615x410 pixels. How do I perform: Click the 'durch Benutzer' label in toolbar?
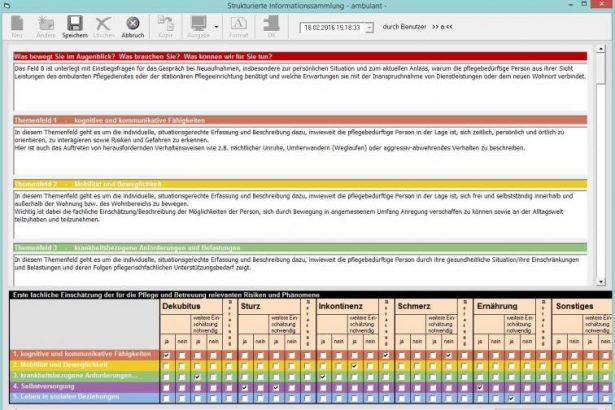[404, 27]
